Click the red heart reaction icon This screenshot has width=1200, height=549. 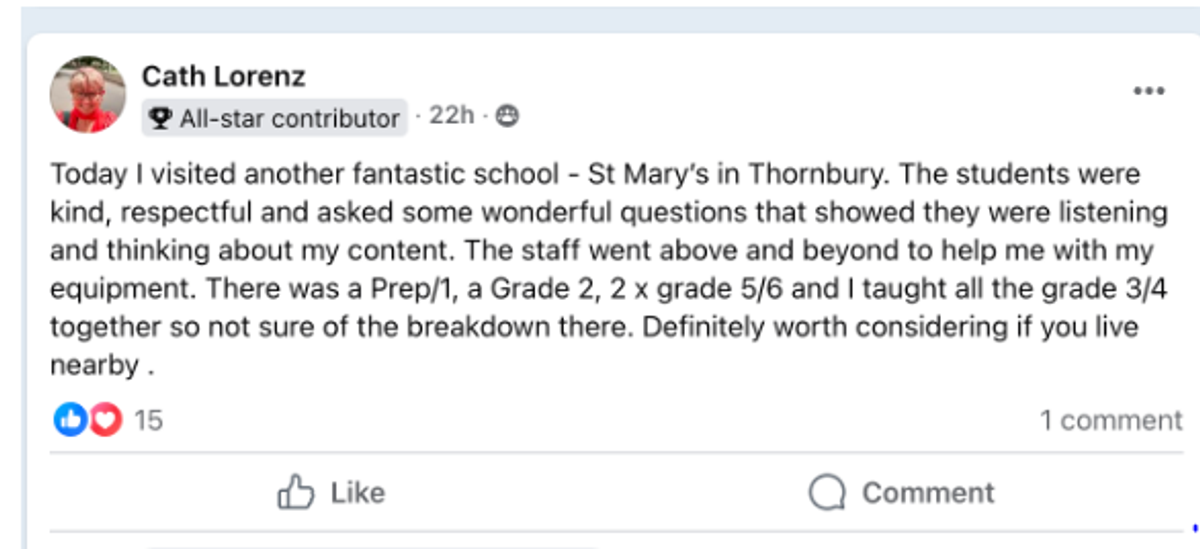pyautogui.click(x=105, y=420)
